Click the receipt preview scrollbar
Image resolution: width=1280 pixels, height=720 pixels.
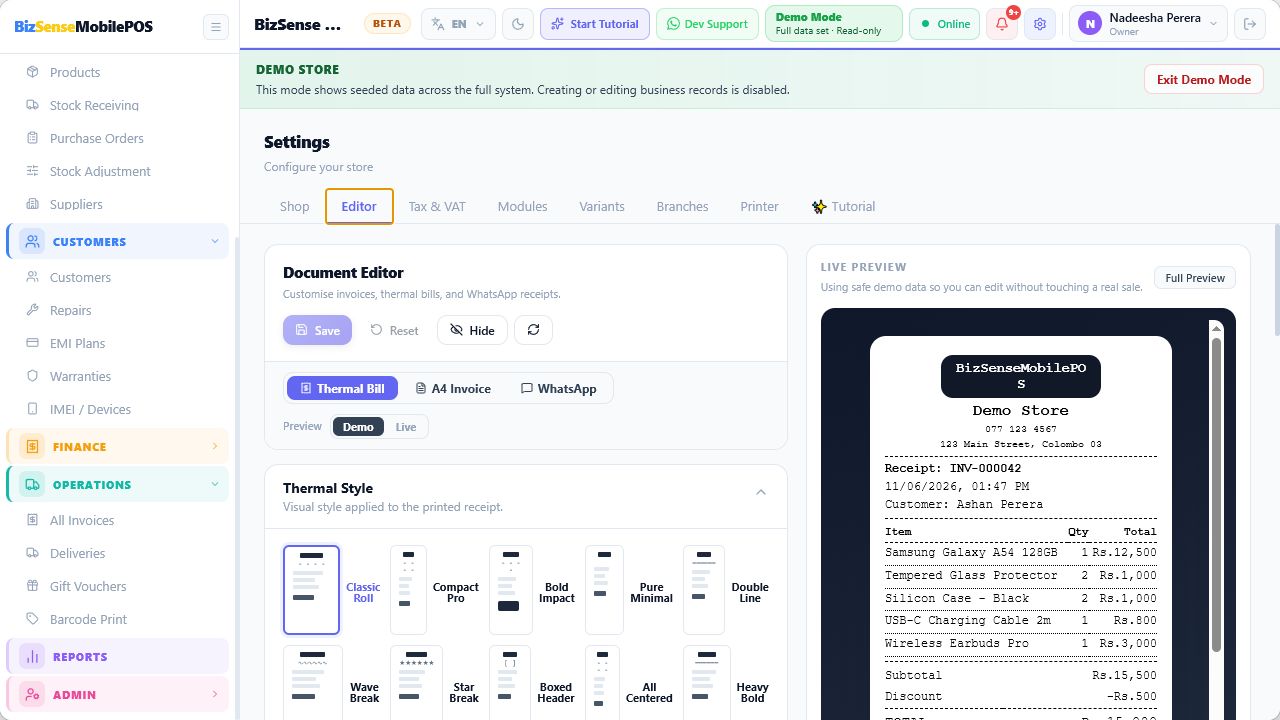[x=1216, y=495]
